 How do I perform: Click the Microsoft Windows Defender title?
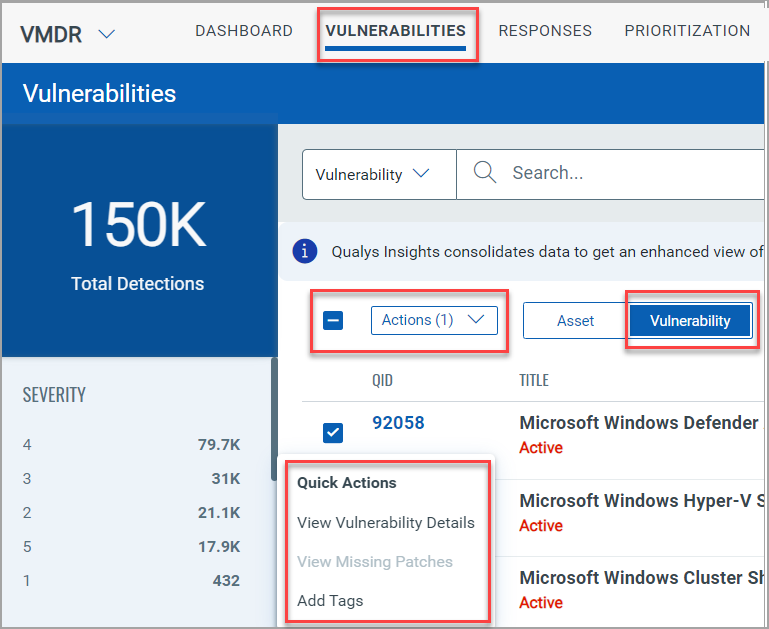click(641, 423)
